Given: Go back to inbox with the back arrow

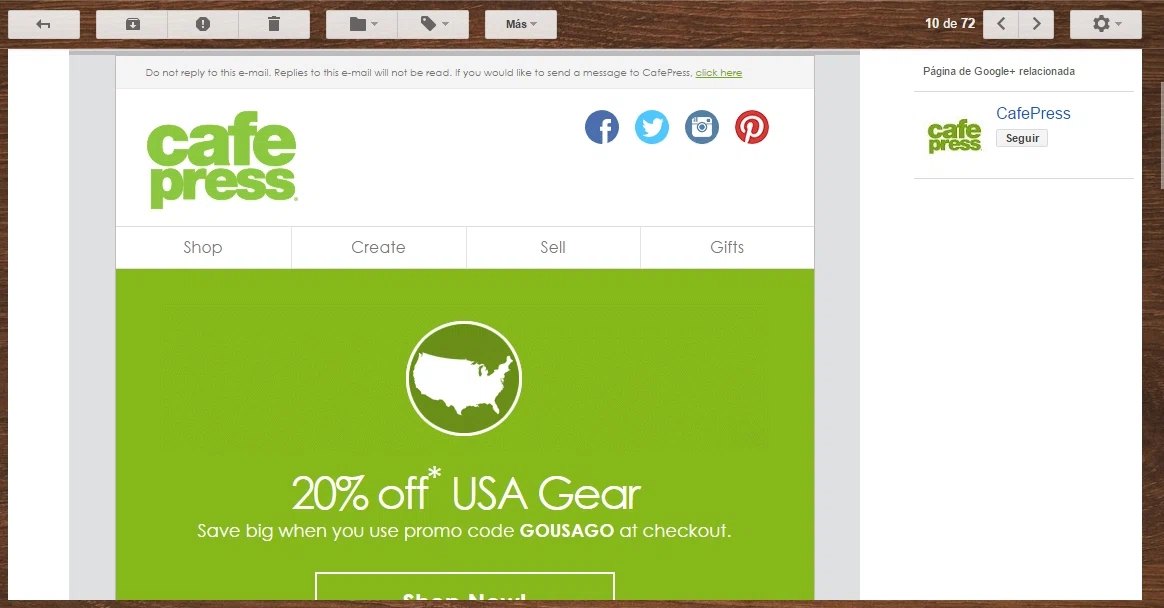Looking at the screenshot, I should (44, 24).
